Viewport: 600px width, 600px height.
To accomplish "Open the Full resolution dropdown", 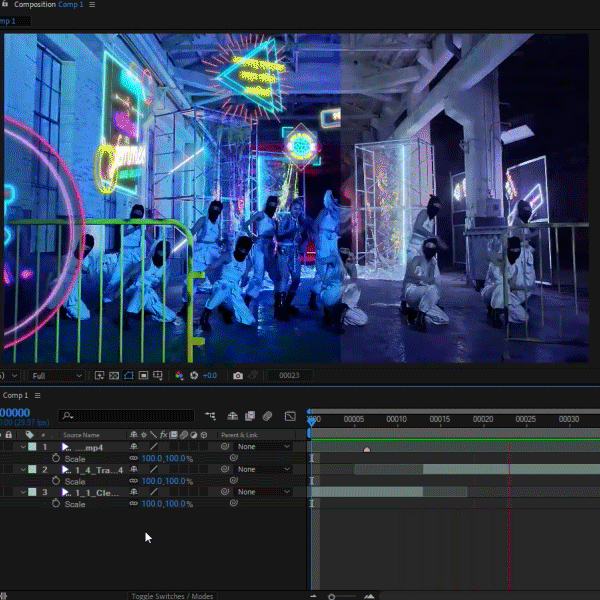I will click(x=57, y=376).
